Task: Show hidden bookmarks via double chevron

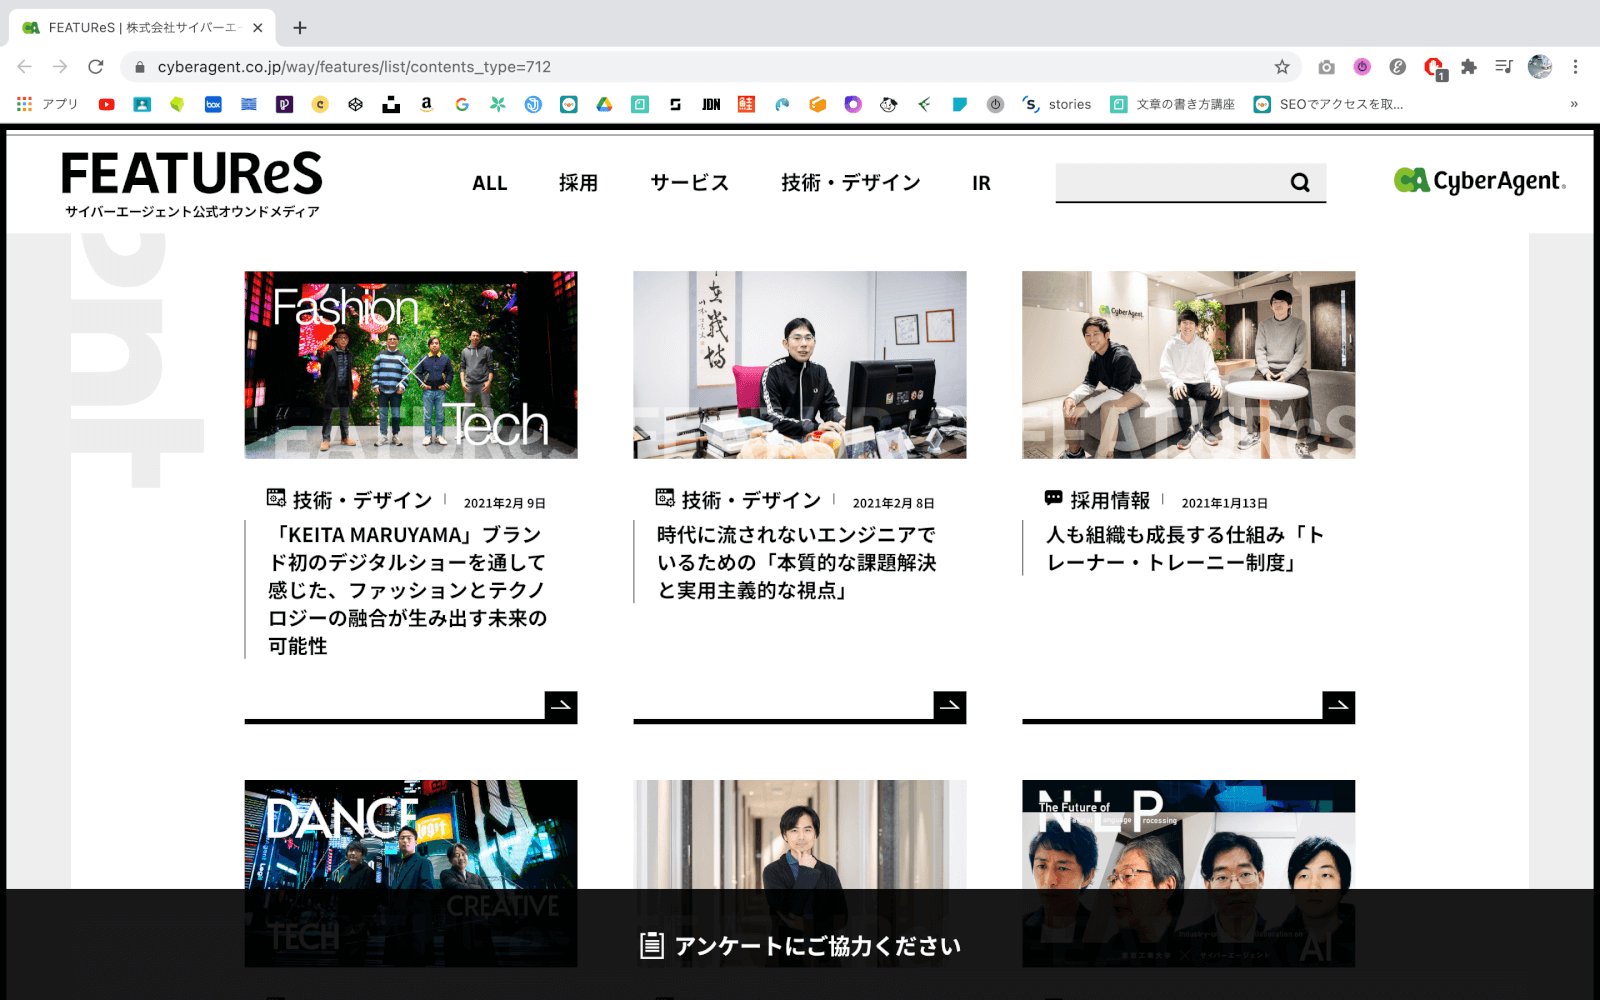Action: point(1574,104)
